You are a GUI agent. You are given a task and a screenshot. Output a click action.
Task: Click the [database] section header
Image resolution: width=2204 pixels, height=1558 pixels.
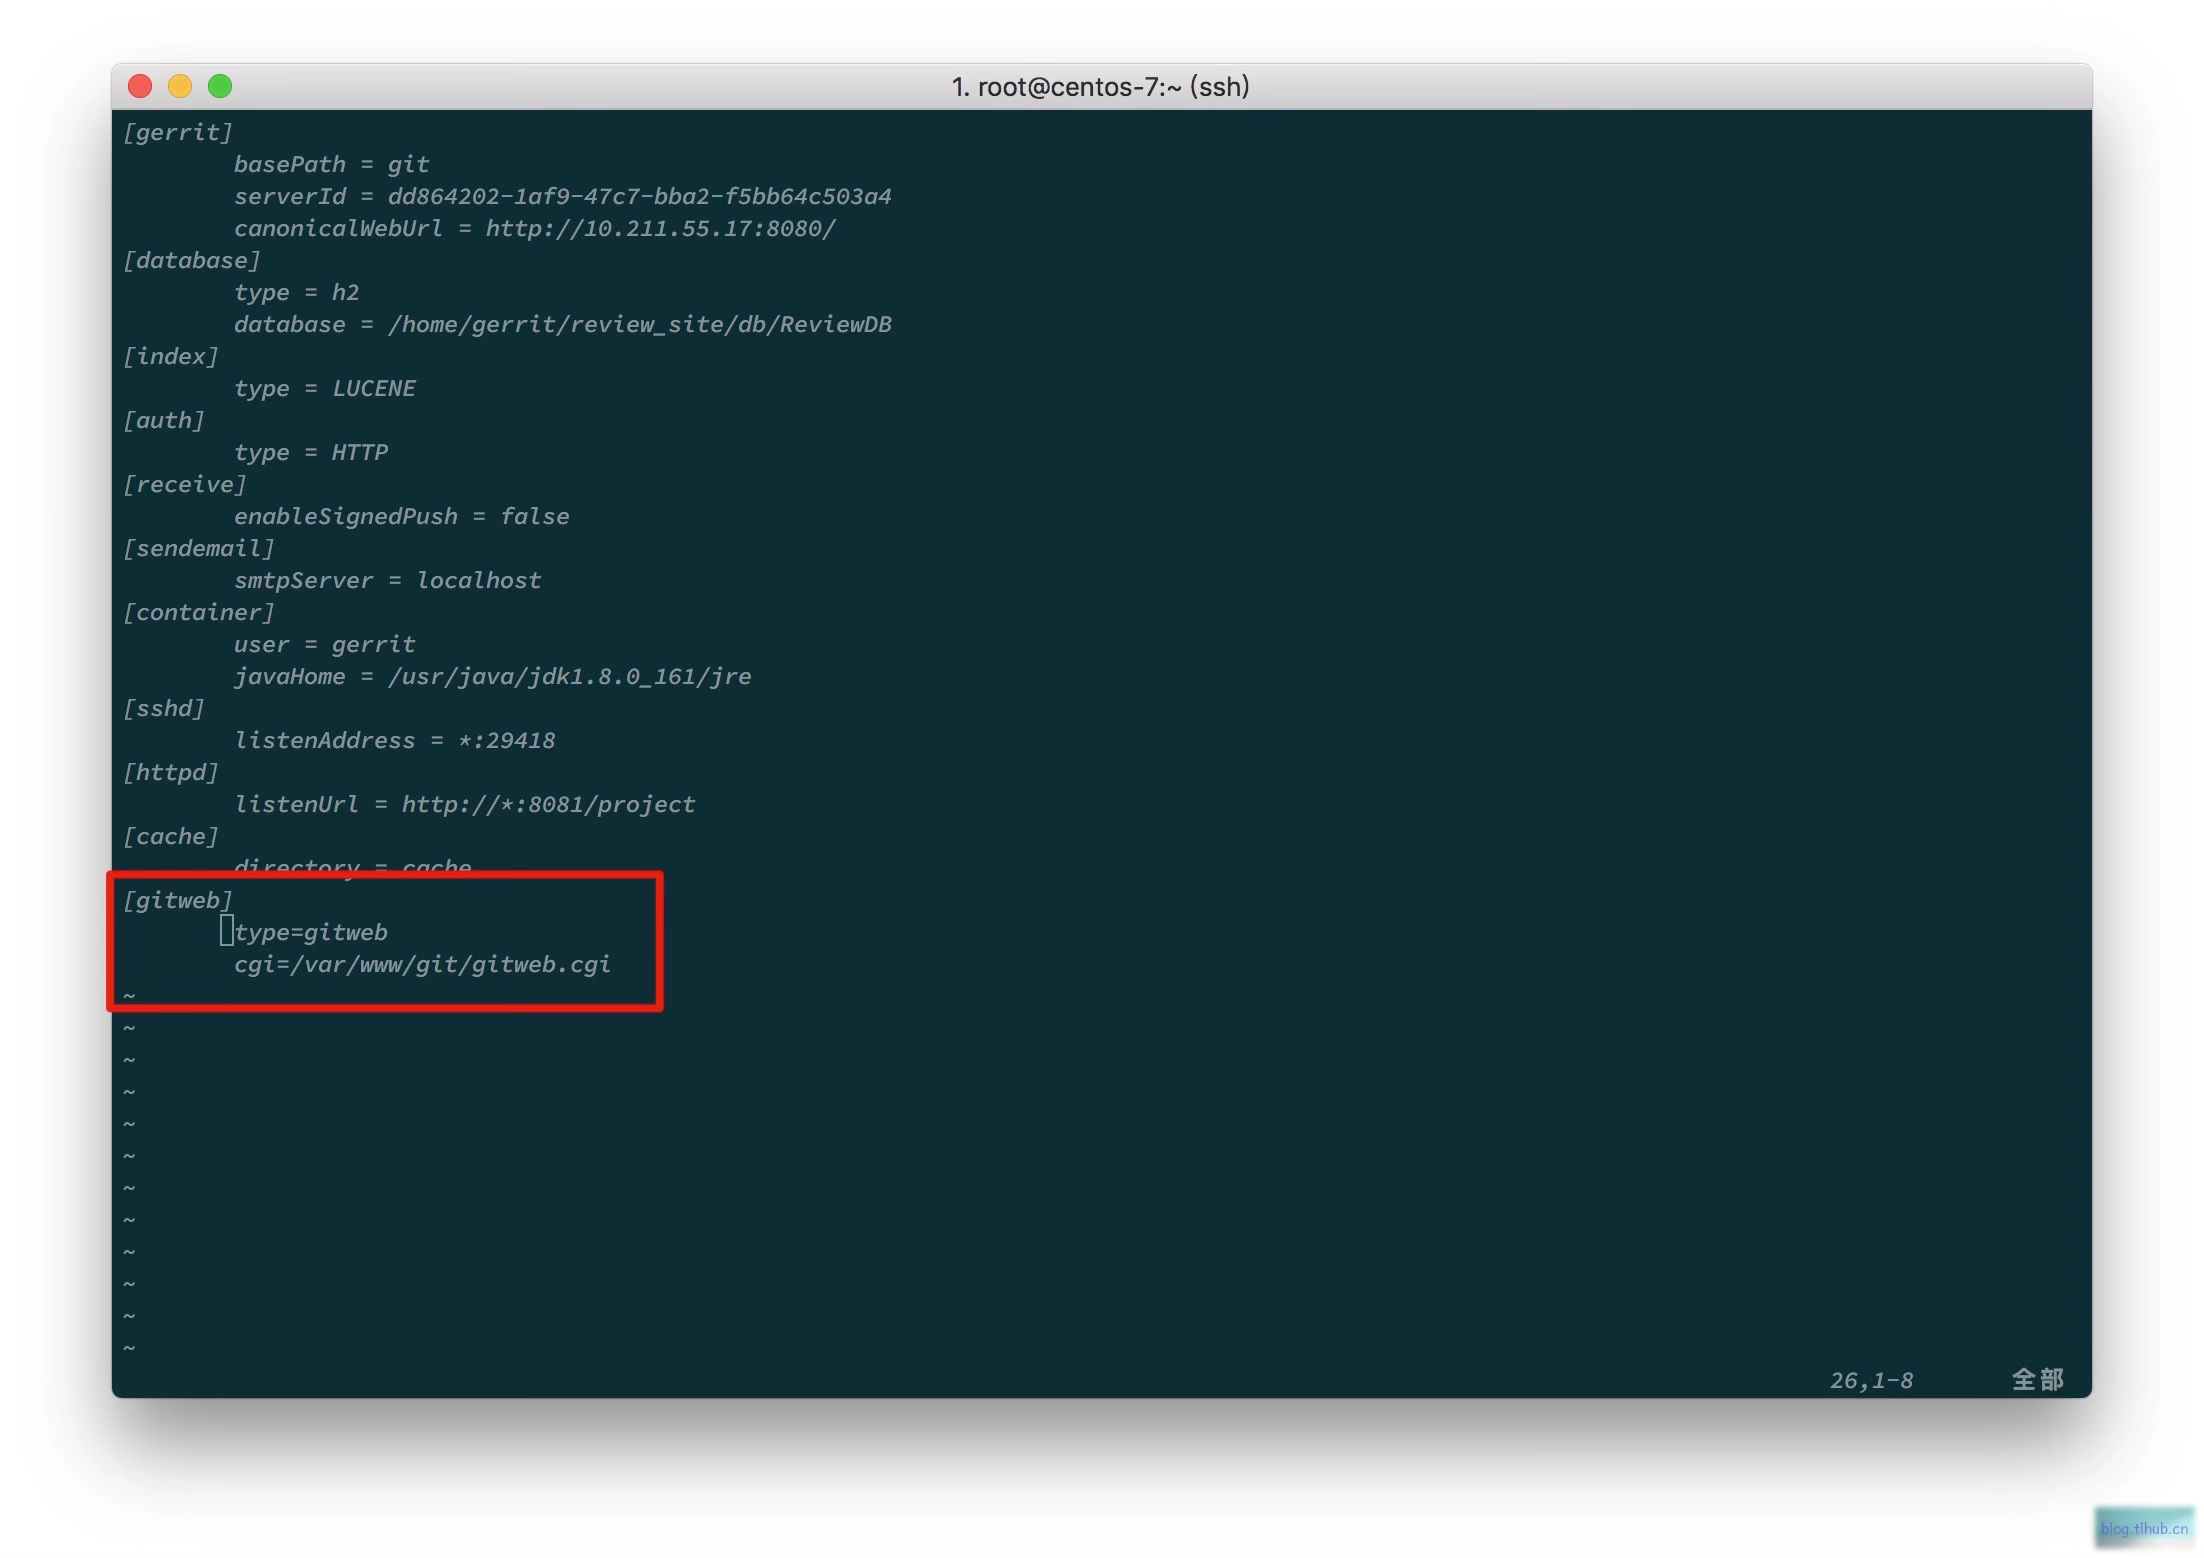pos(192,261)
